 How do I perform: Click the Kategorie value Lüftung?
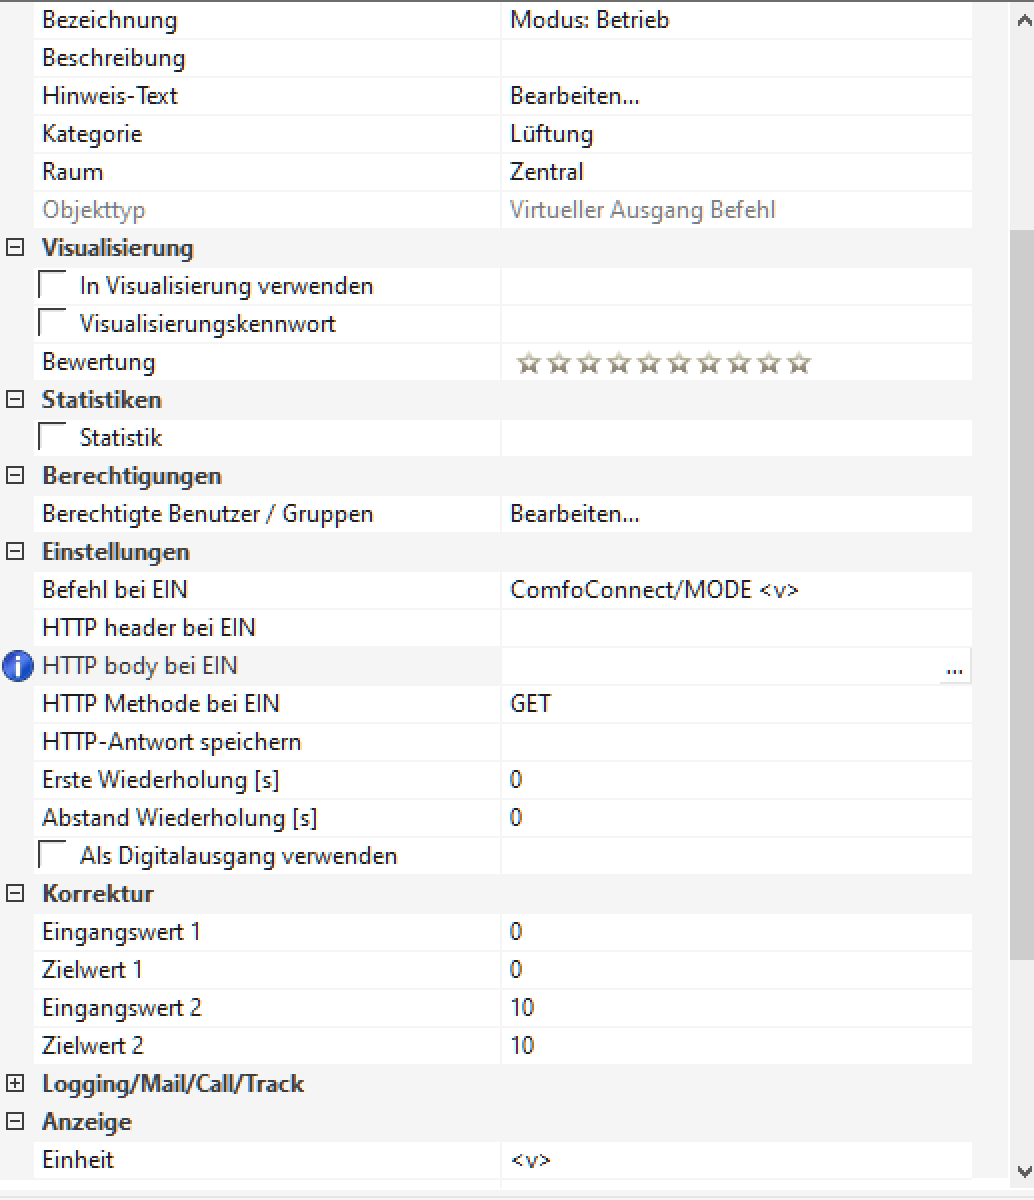(551, 134)
